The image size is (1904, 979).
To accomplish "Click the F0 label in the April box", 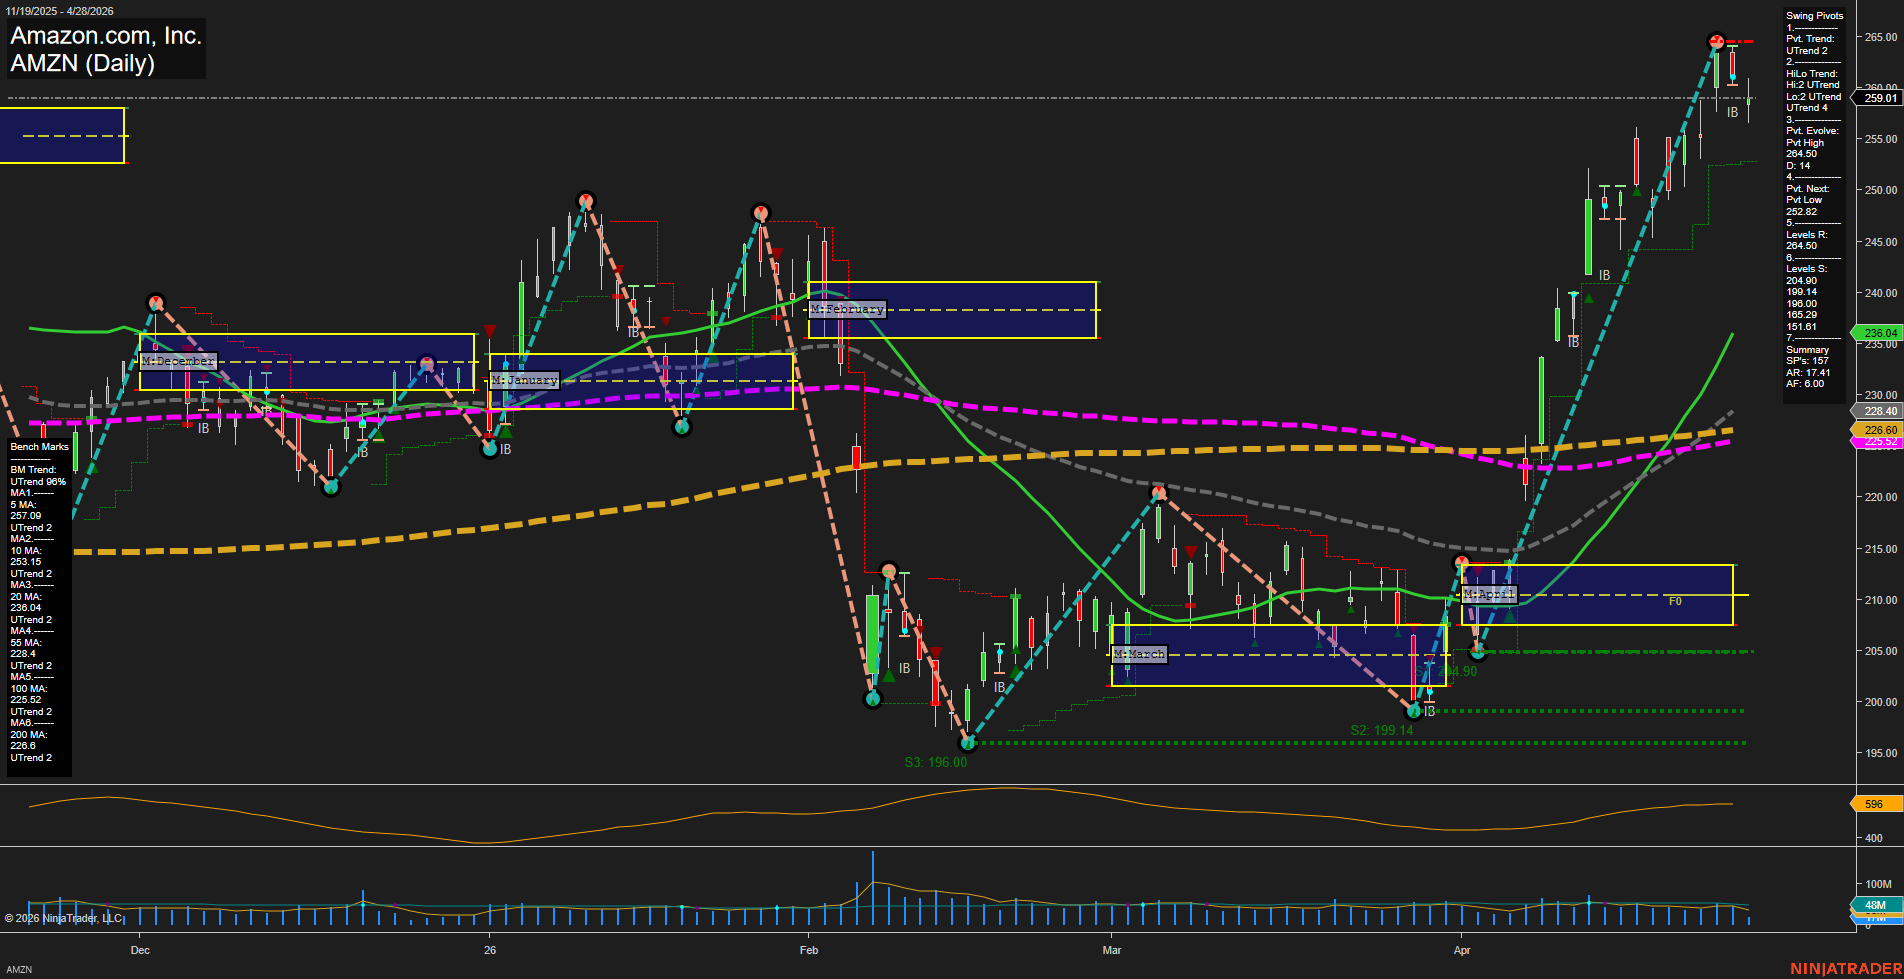I will coord(1675,601).
